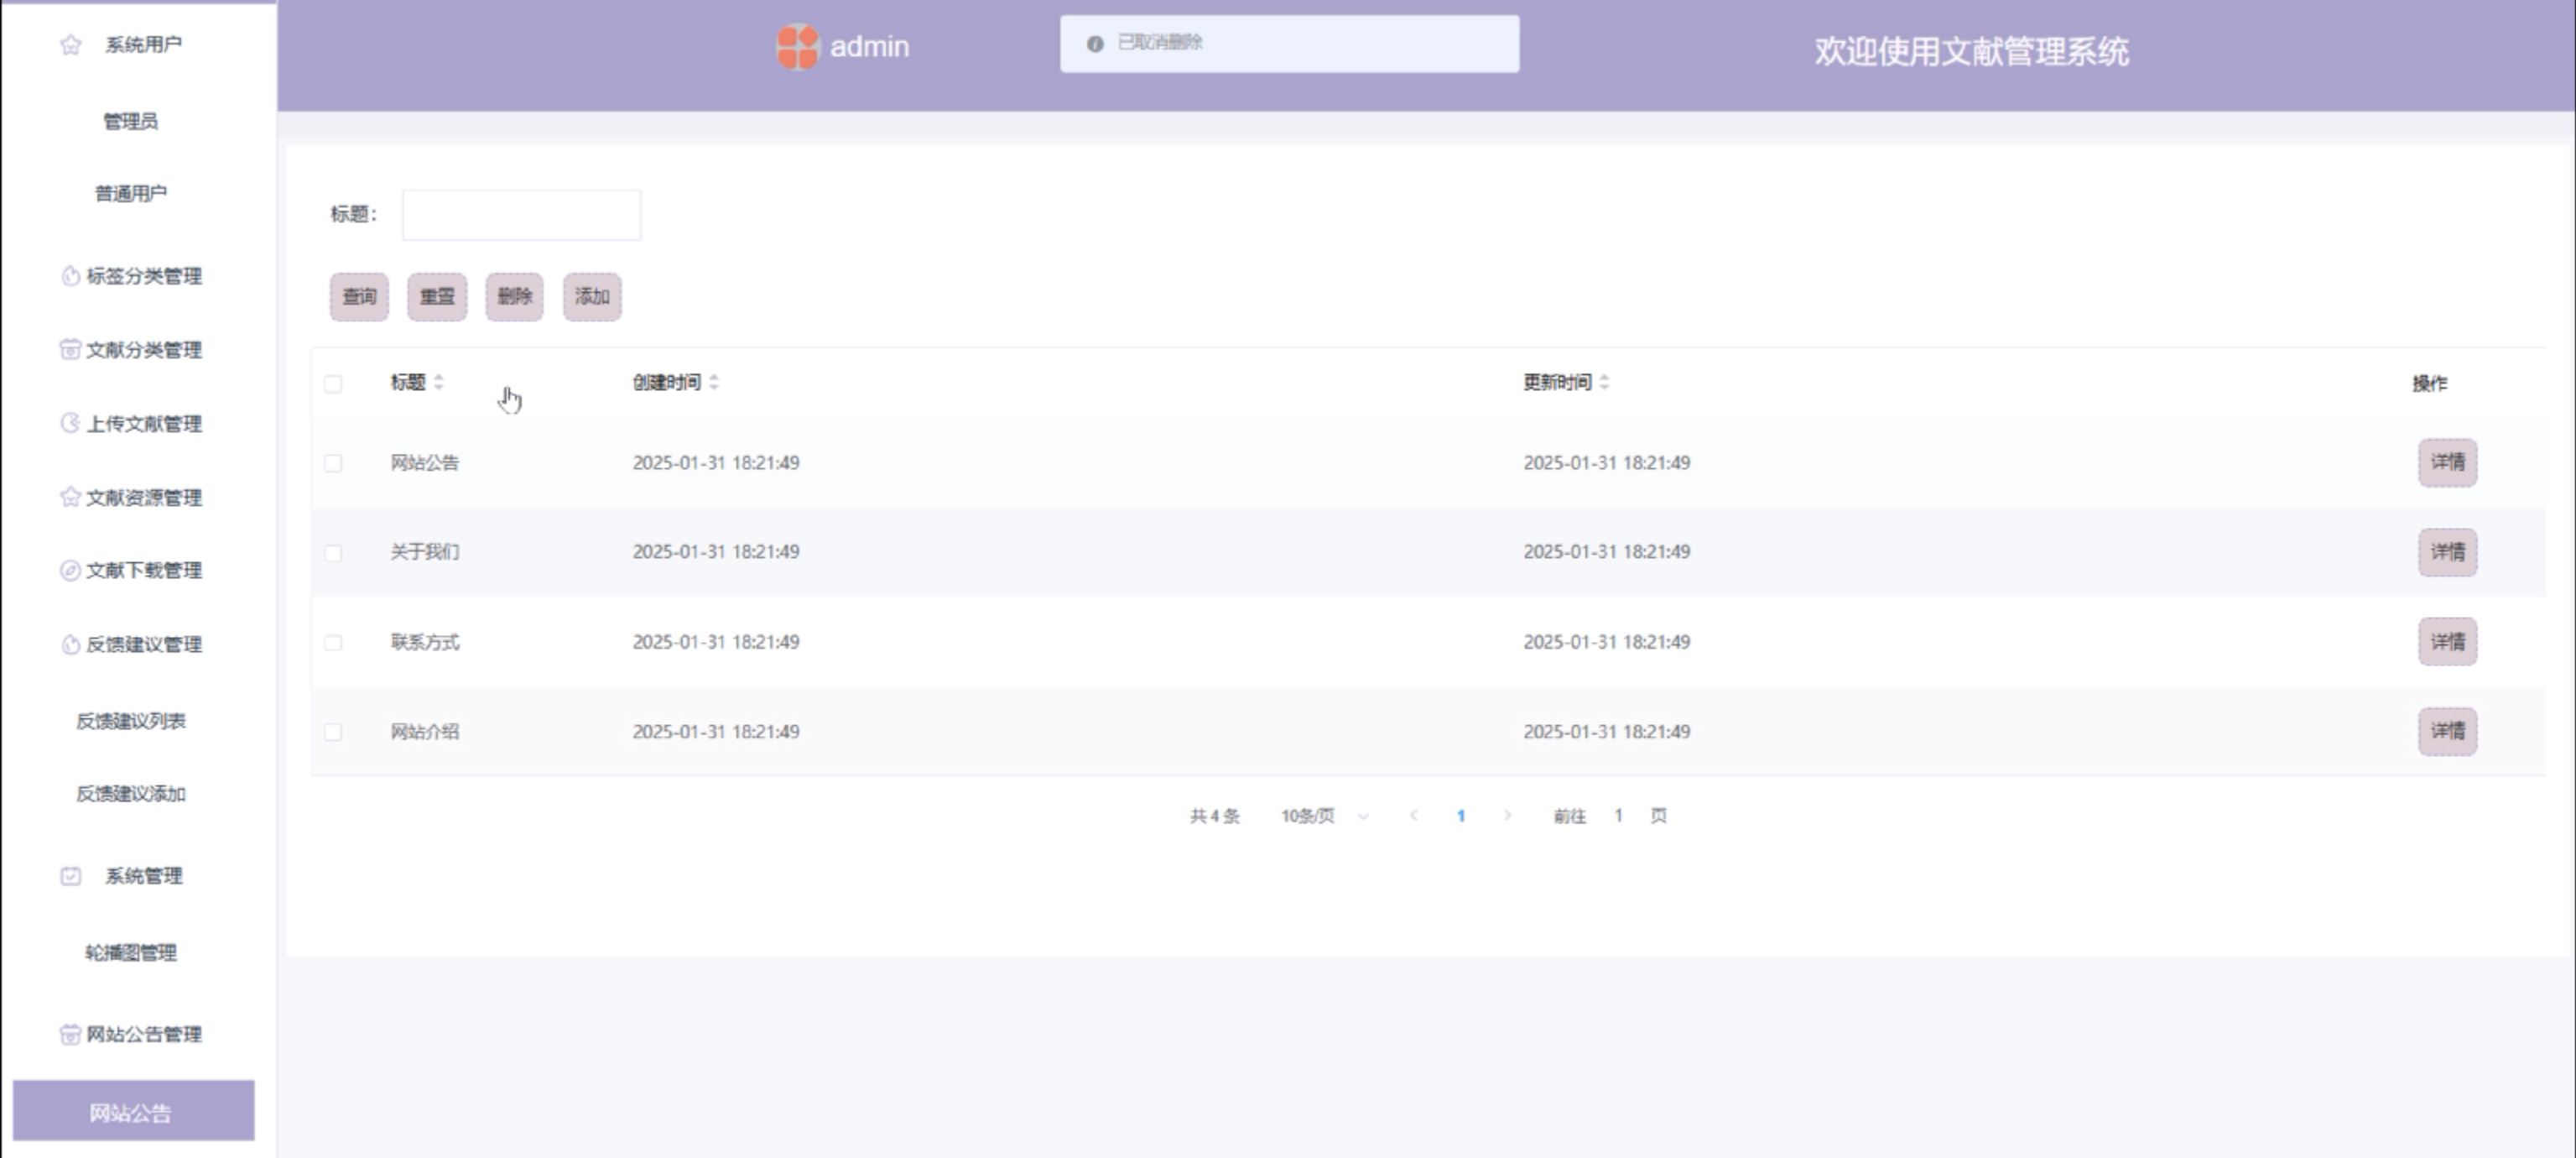Click the check icon beside 系统管理
Image resolution: width=2576 pixels, height=1158 pixels.
(70, 876)
